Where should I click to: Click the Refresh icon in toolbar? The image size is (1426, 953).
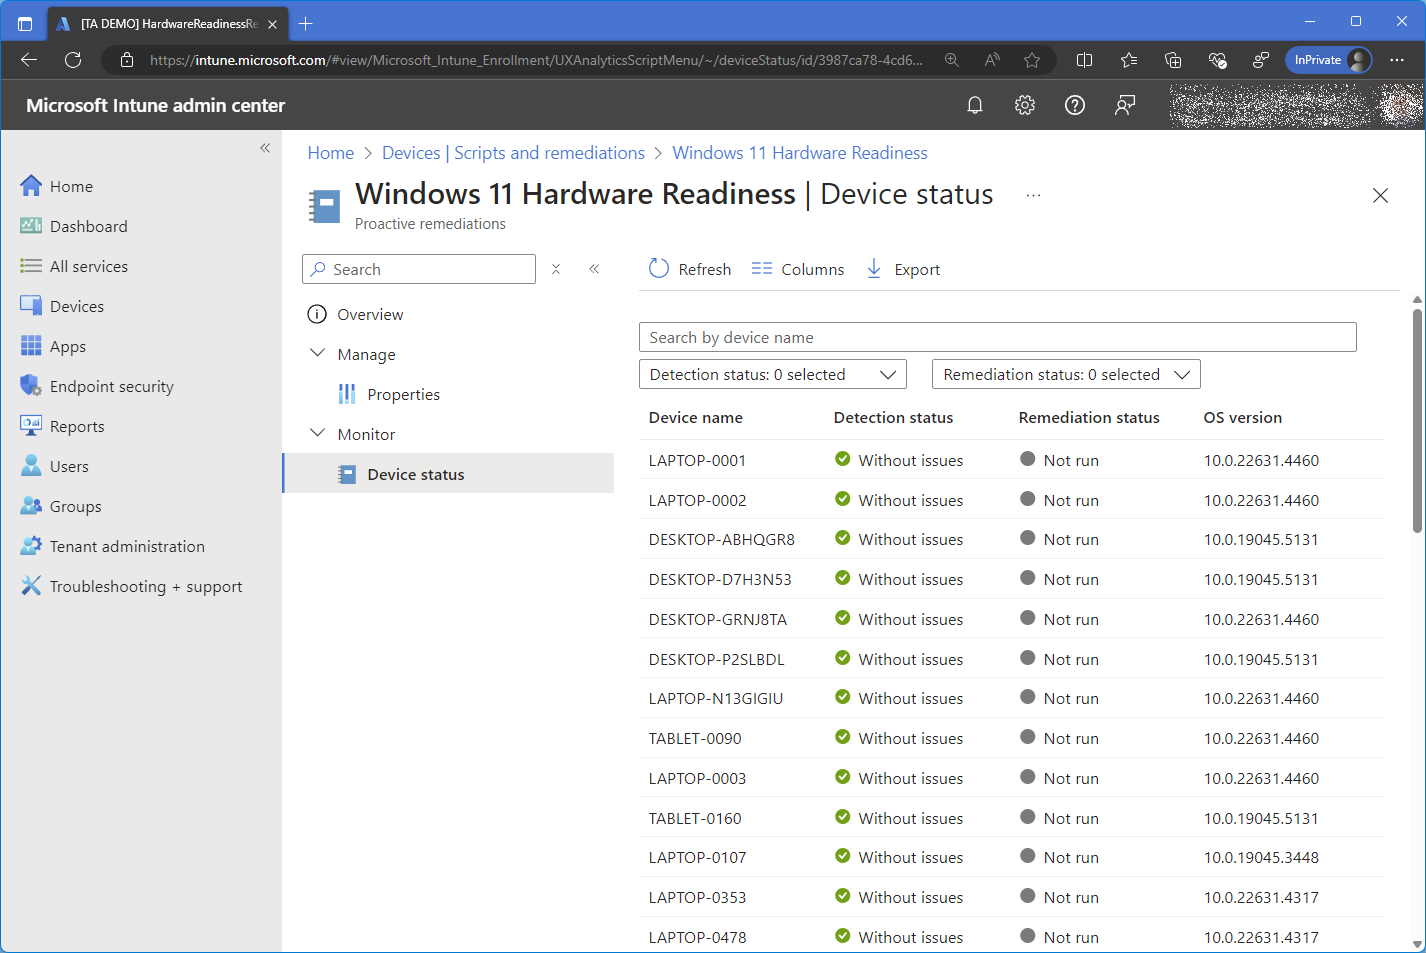pos(659,269)
